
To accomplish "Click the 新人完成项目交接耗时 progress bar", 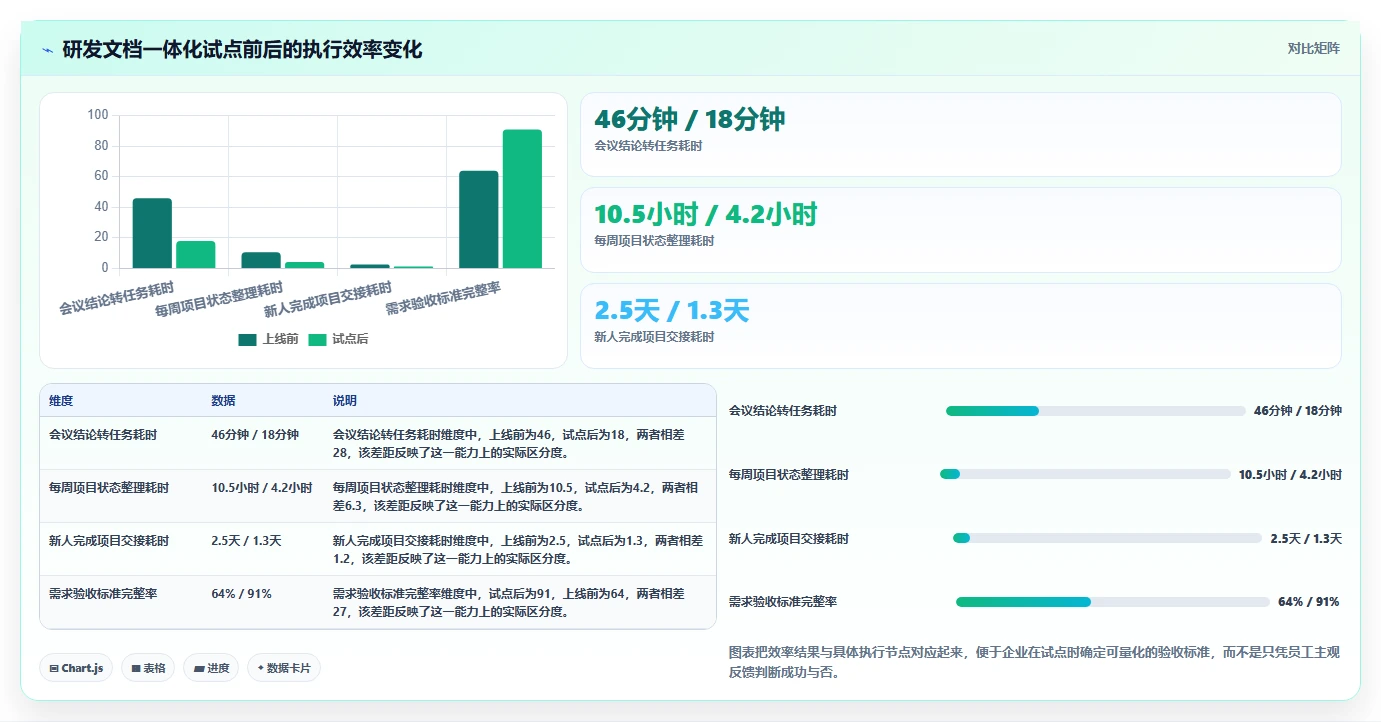I will [x=1107, y=538].
